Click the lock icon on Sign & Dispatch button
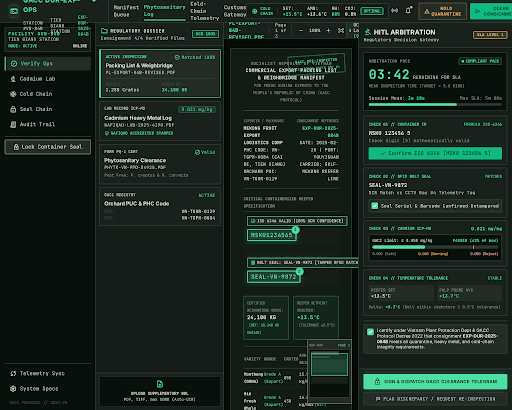 pos(377,381)
